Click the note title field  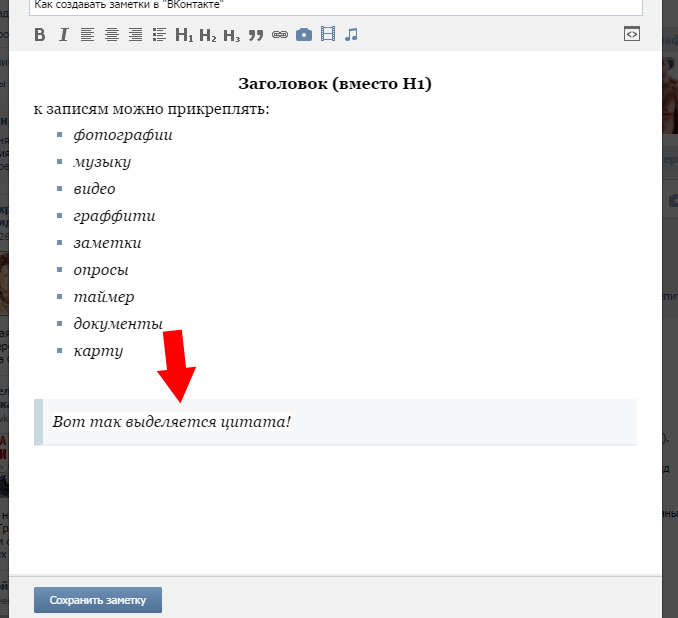pos(336,6)
